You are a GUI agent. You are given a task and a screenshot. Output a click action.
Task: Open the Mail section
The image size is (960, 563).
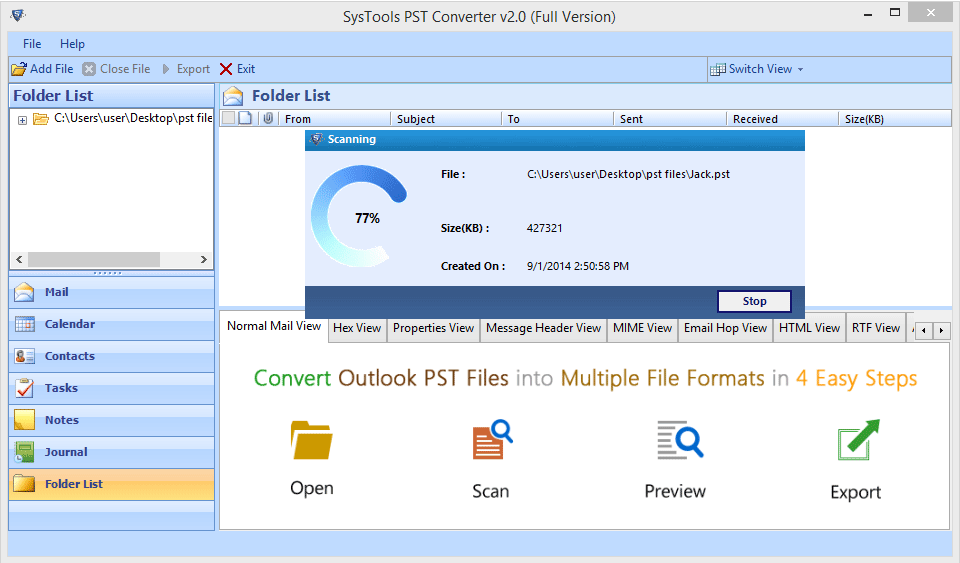[111, 293]
